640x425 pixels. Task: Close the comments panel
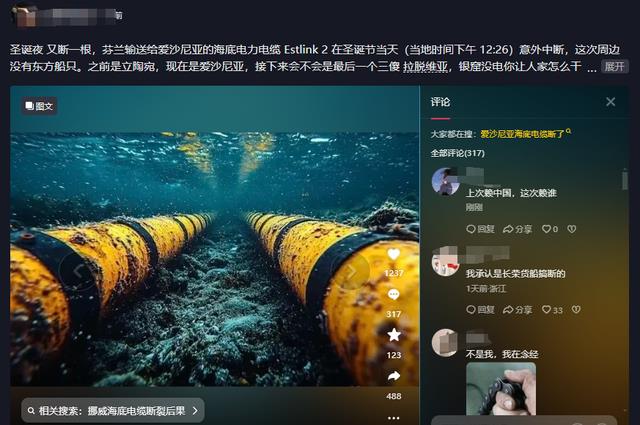pyautogui.click(x=610, y=102)
